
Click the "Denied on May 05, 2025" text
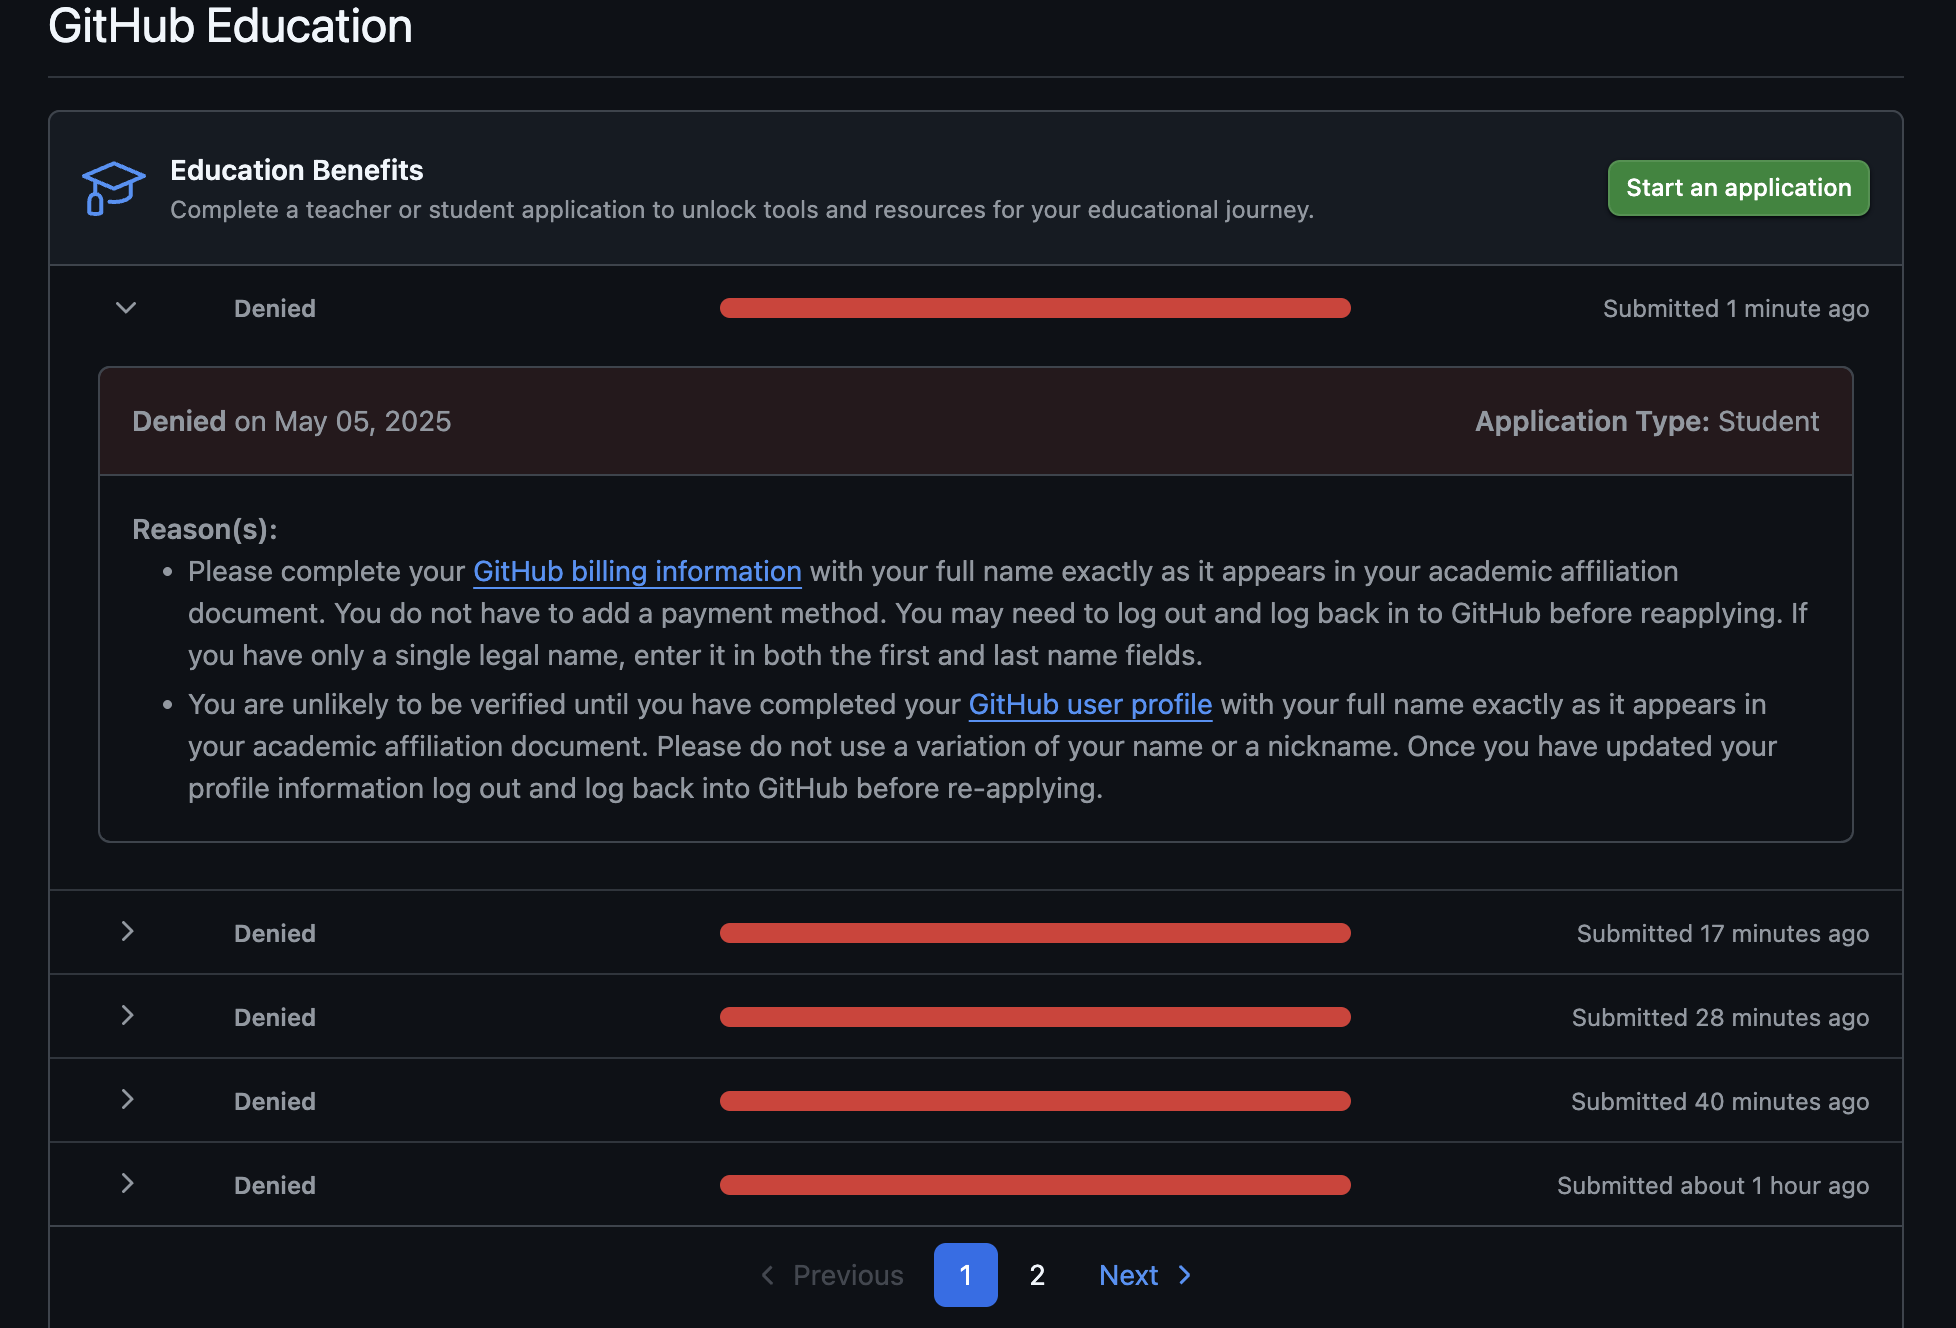[291, 421]
